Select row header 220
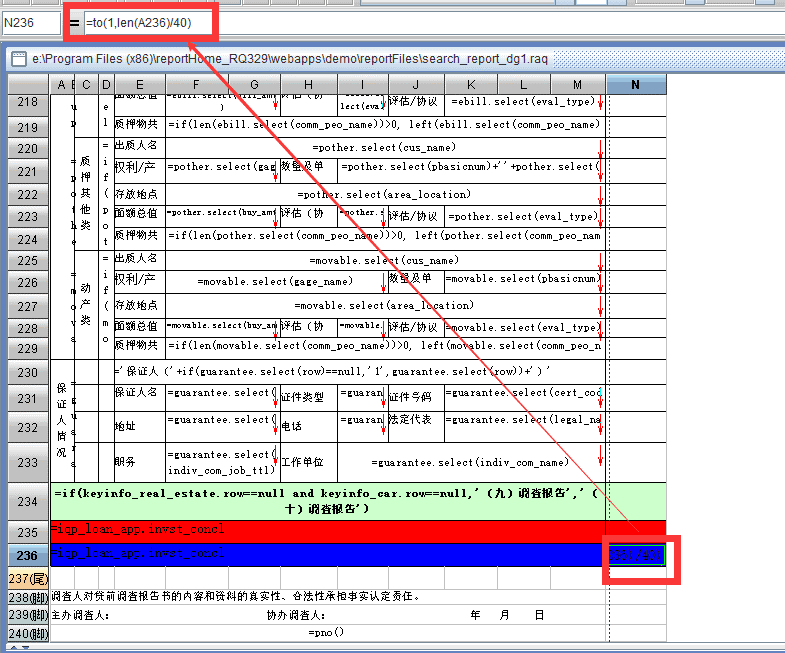 [28, 149]
